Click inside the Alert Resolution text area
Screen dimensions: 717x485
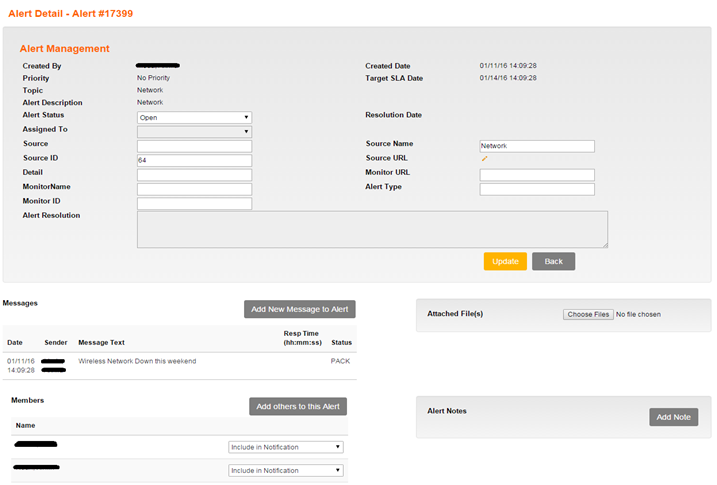click(372, 229)
